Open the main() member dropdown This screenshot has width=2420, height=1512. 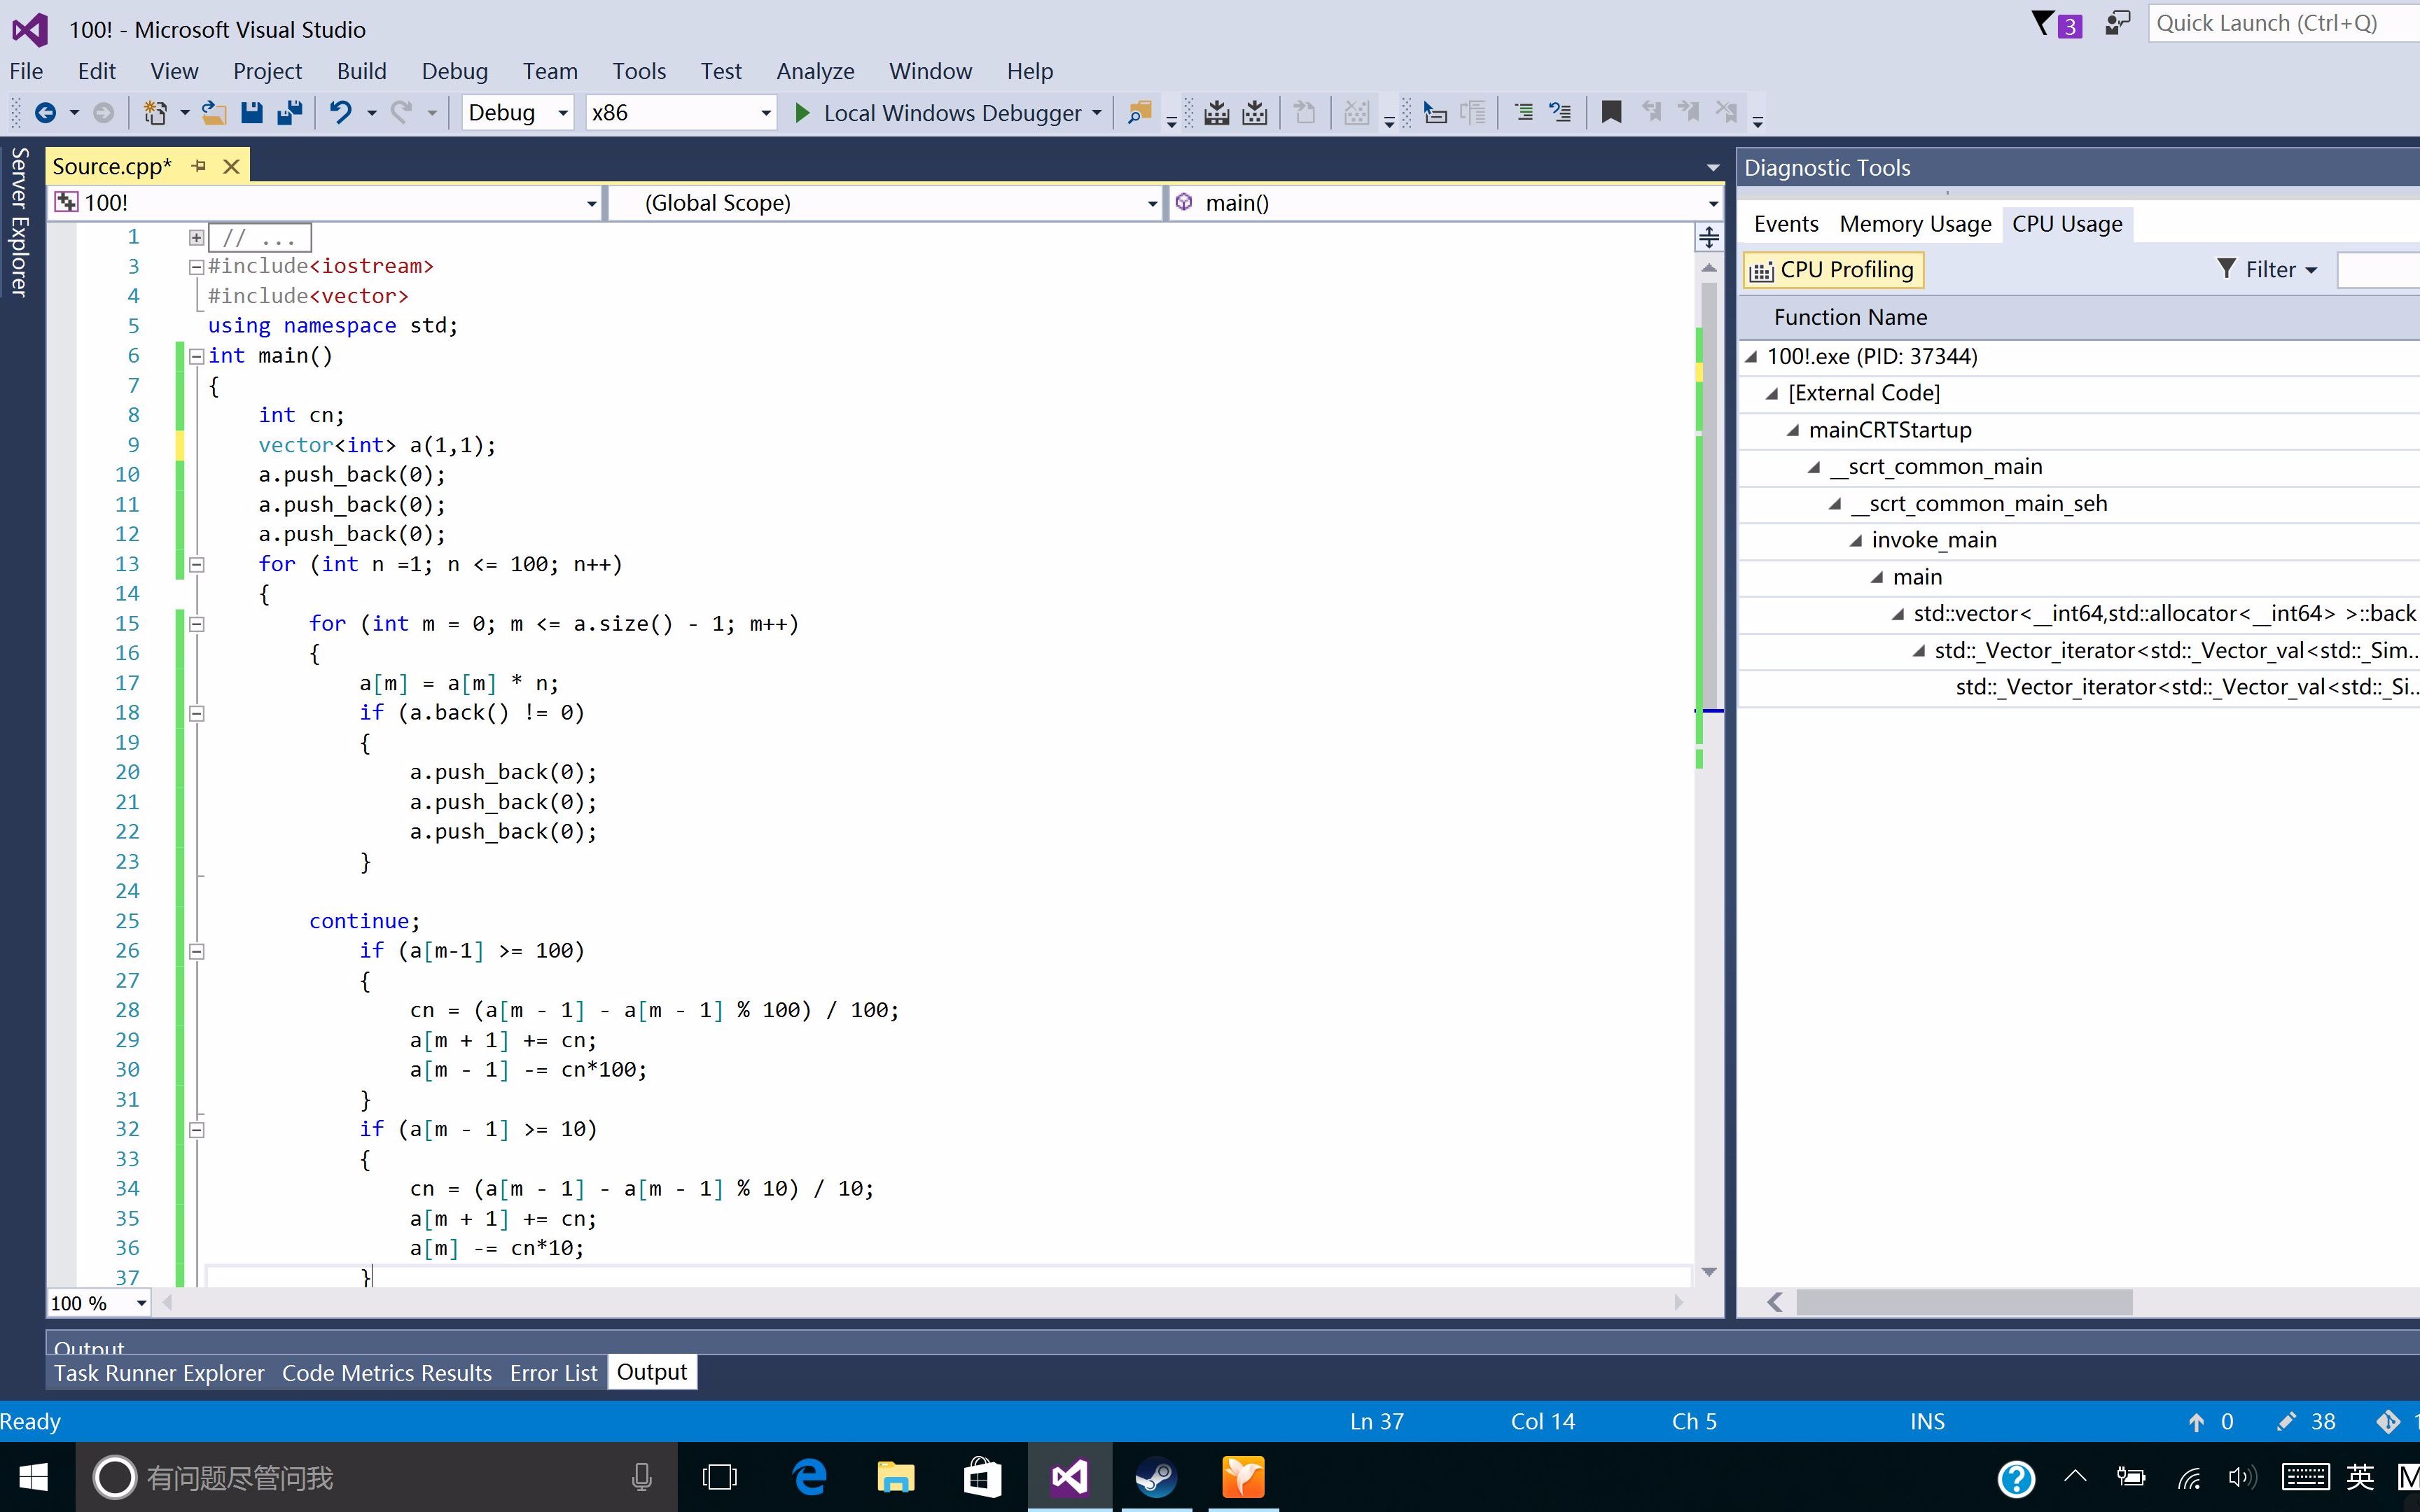[x=1446, y=203]
